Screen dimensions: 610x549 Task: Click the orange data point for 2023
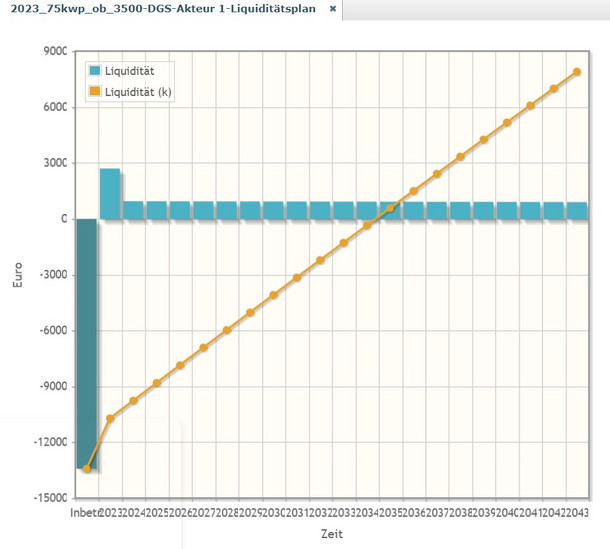(x=110, y=418)
